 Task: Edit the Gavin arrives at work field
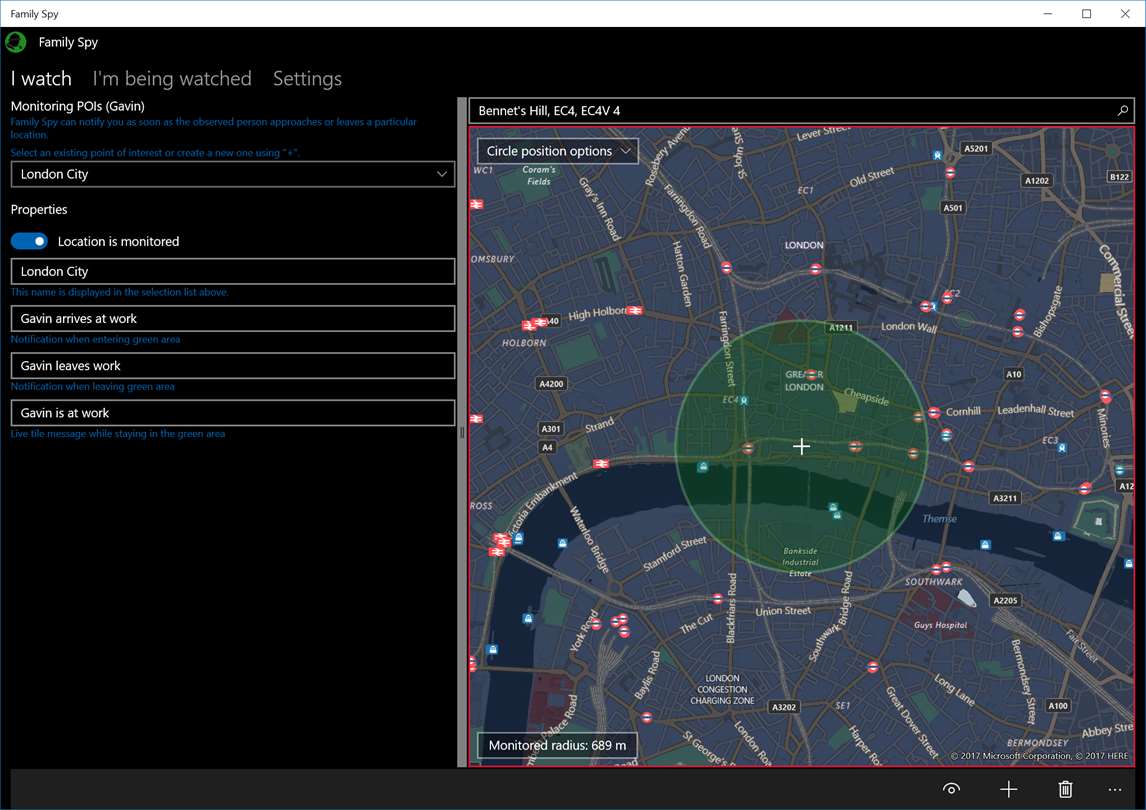(x=232, y=319)
